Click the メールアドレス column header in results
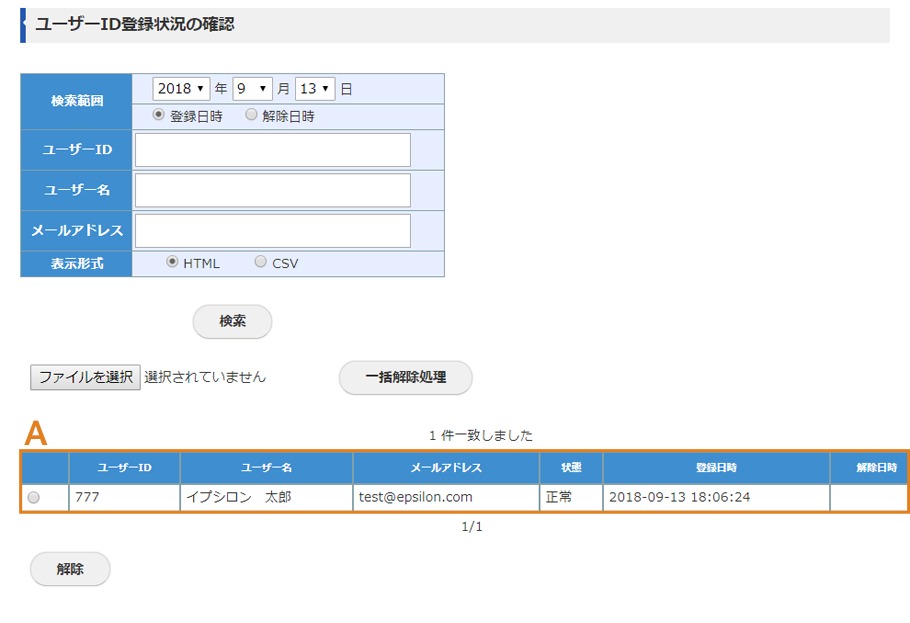 [x=446, y=468]
